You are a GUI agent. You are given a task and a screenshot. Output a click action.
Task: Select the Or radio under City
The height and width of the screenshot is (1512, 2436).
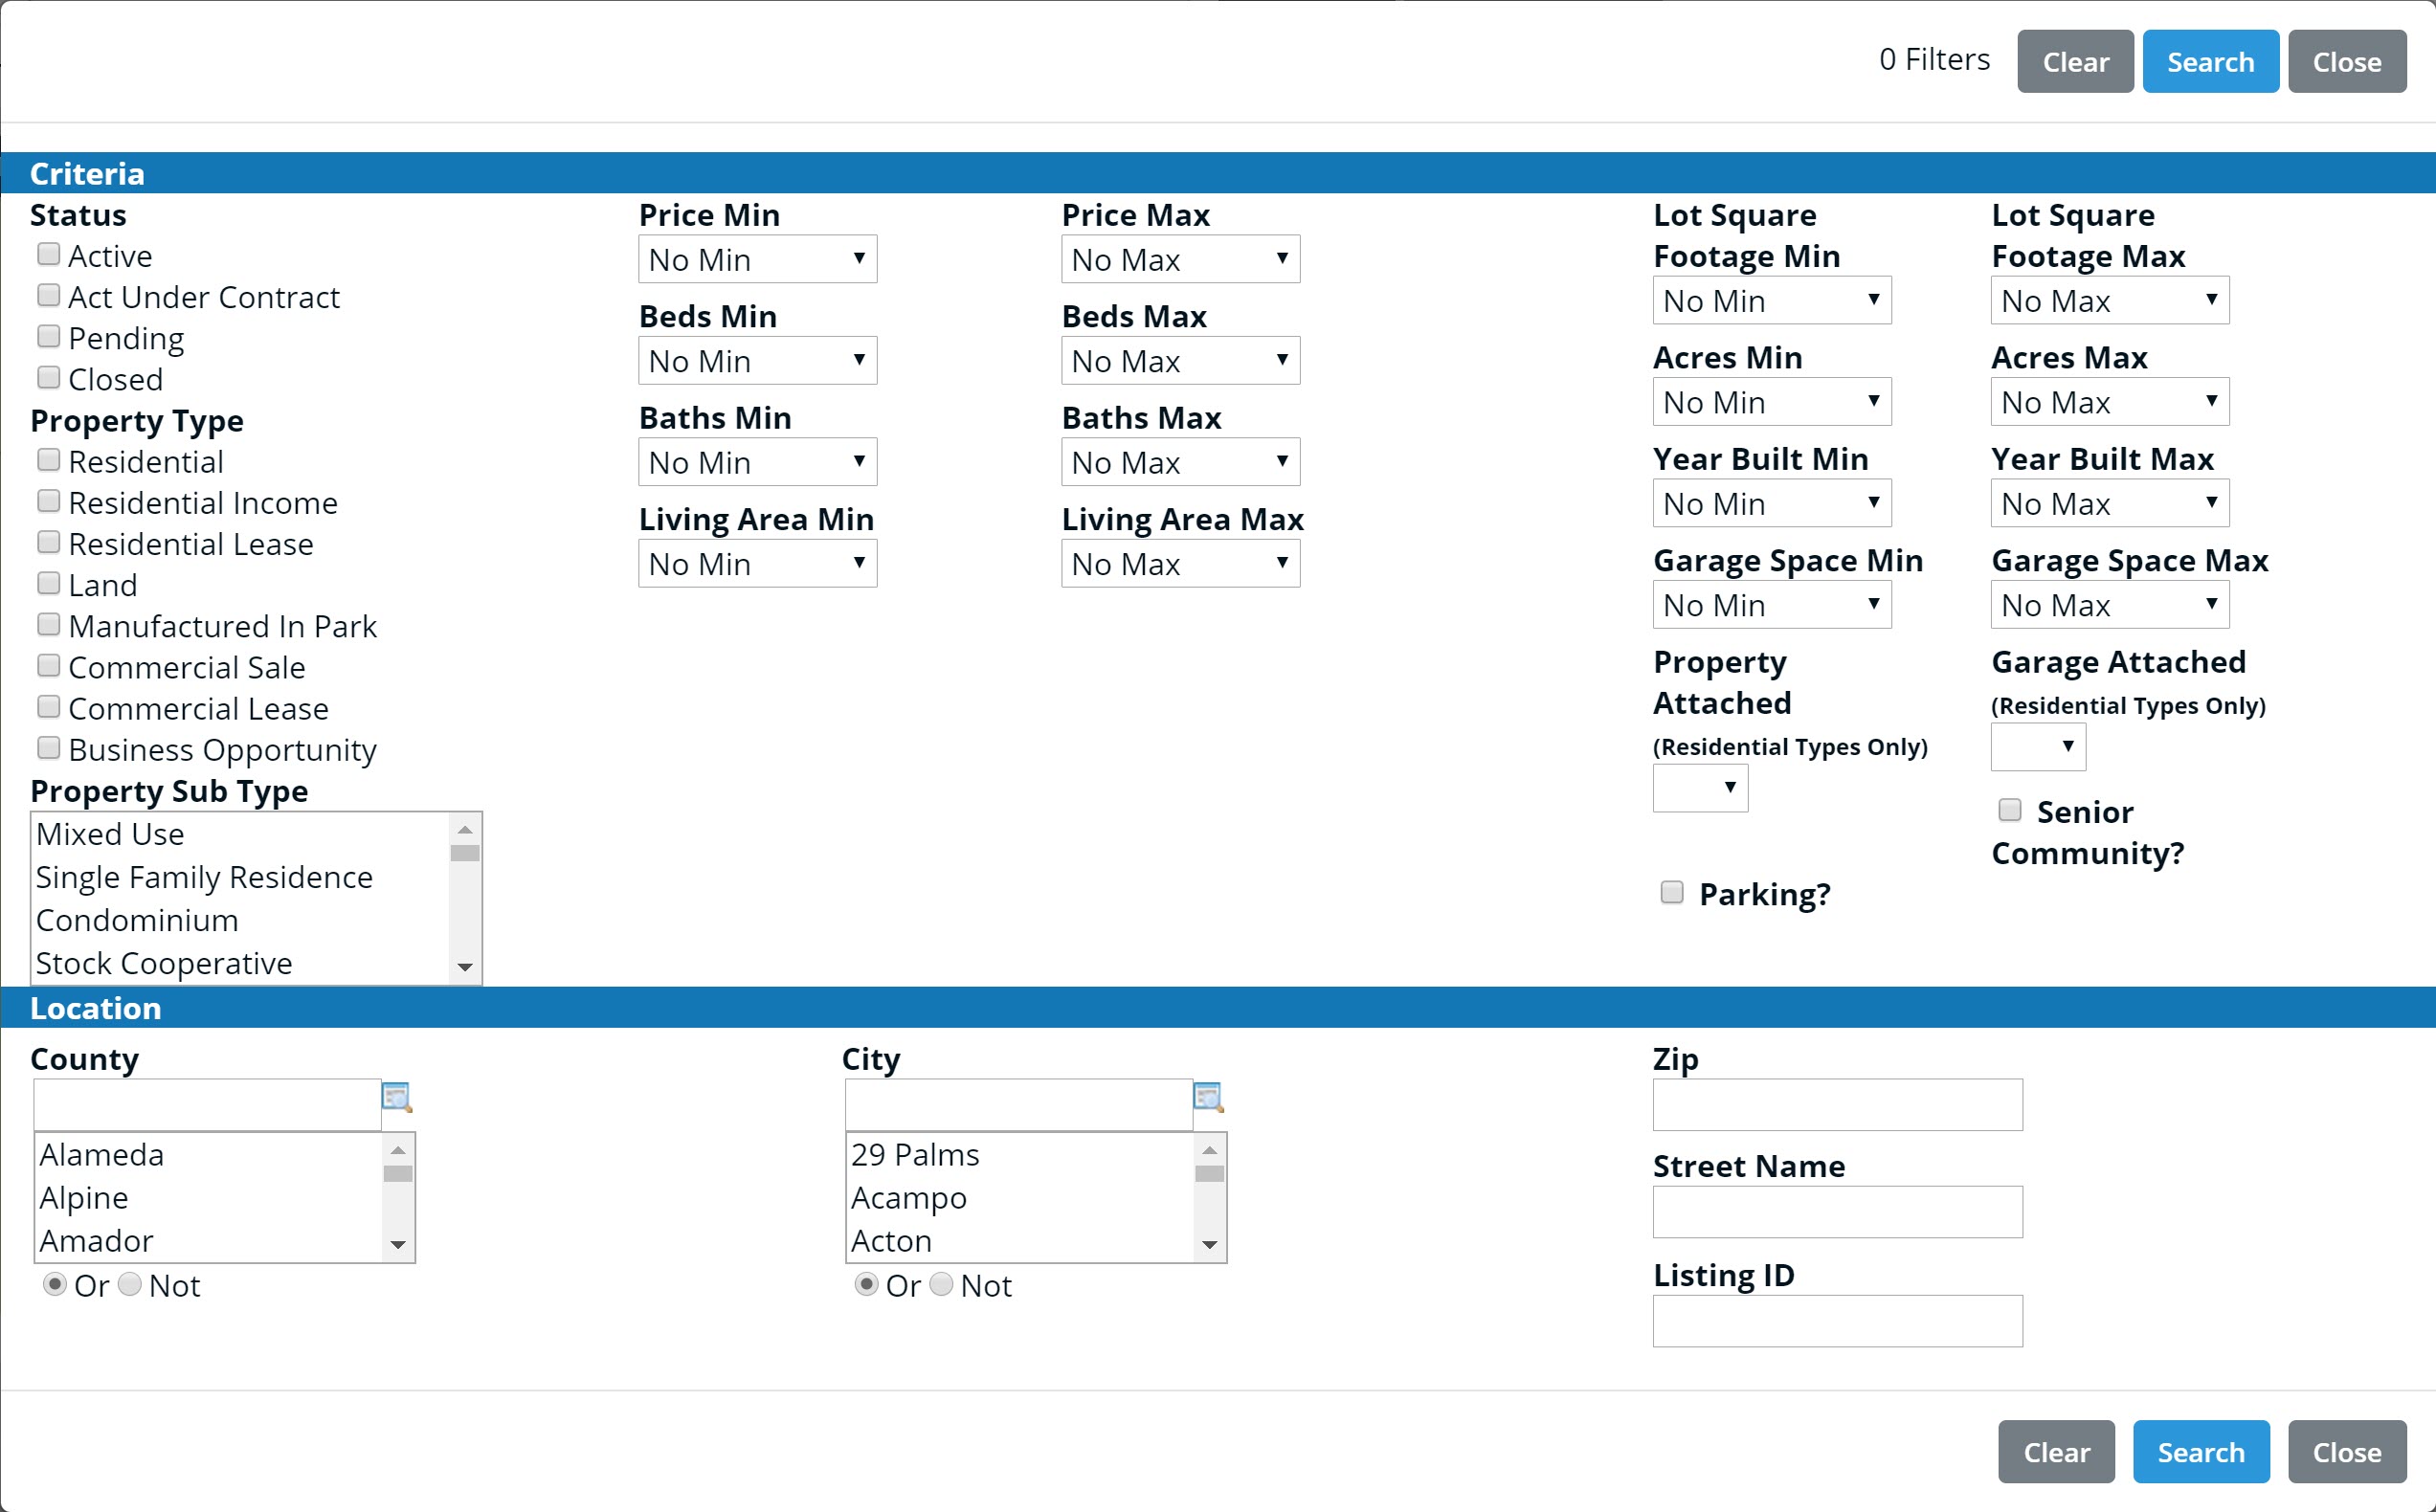(866, 1284)
